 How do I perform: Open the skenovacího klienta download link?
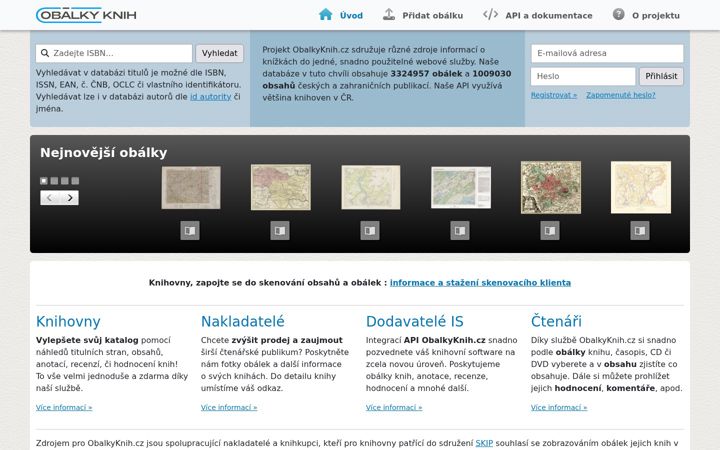tap(480, 283)
